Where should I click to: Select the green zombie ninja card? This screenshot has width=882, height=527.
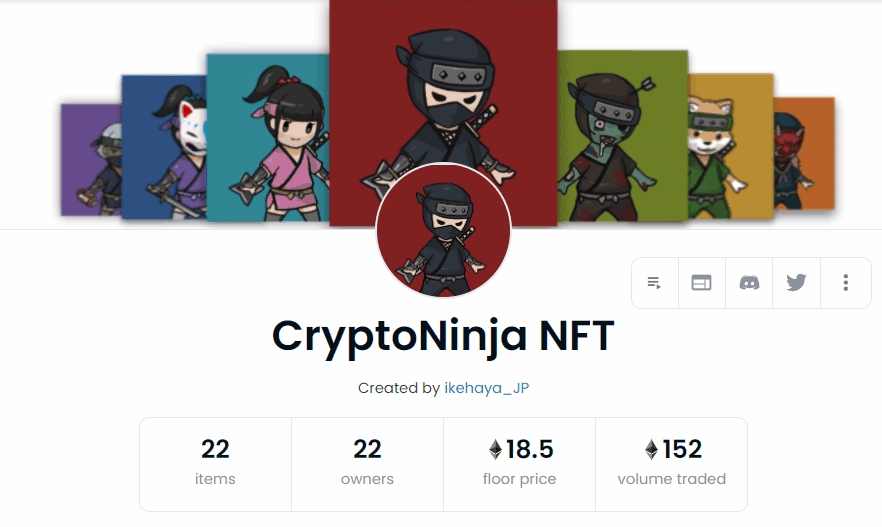click(623, 136)
